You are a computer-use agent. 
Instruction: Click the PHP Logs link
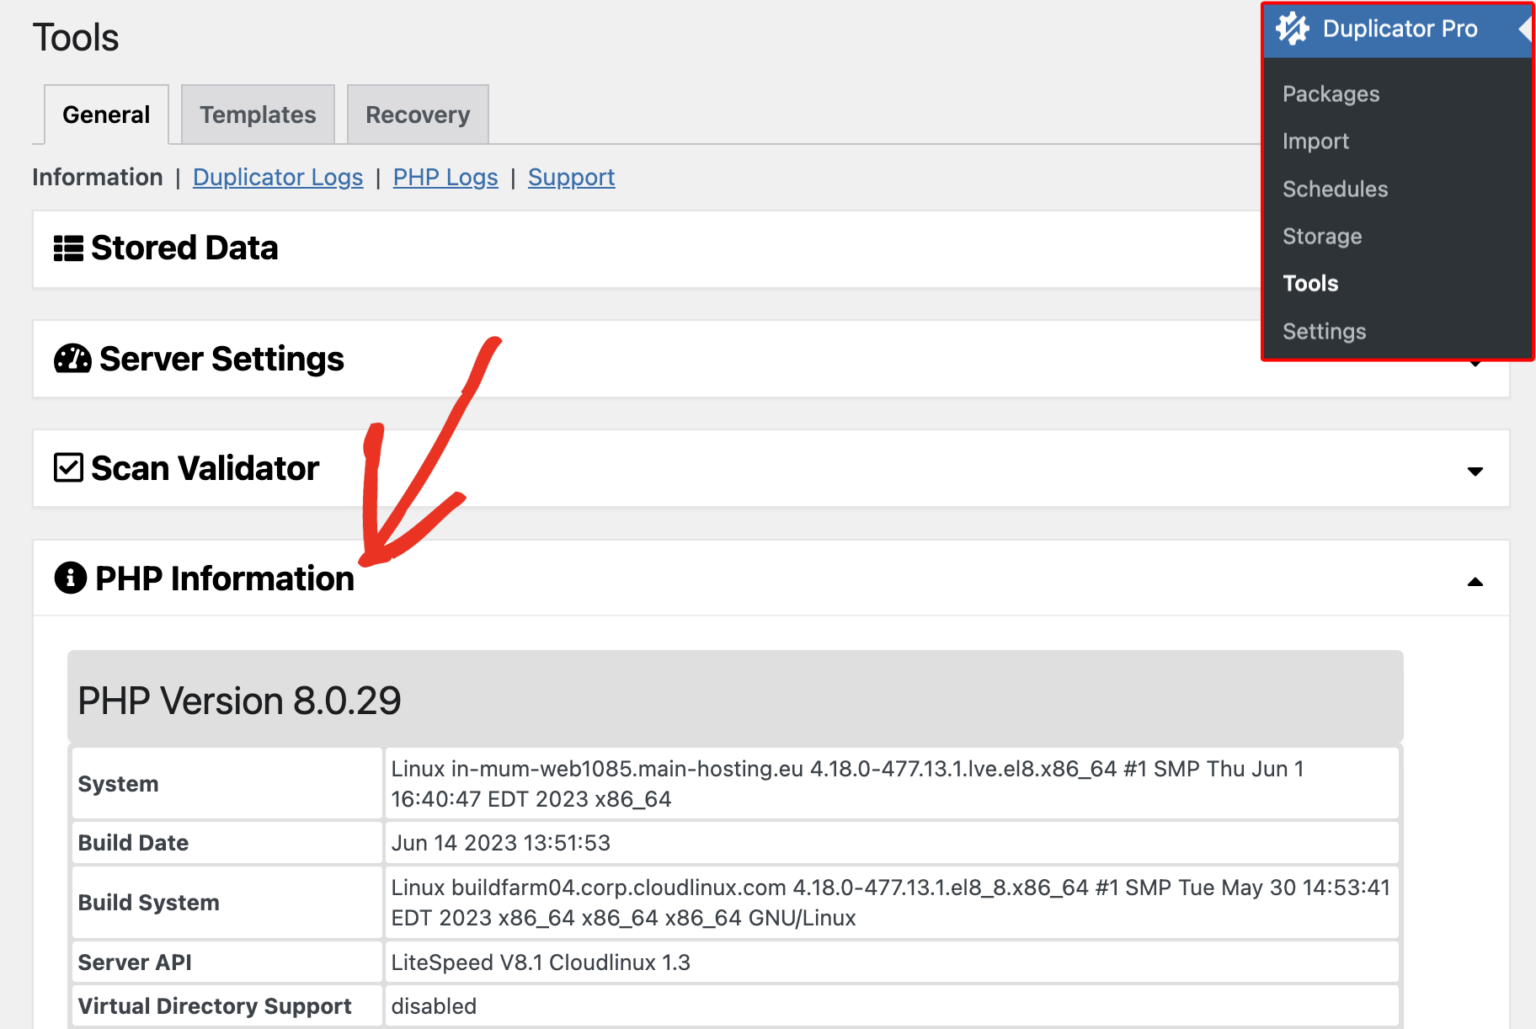445,177
